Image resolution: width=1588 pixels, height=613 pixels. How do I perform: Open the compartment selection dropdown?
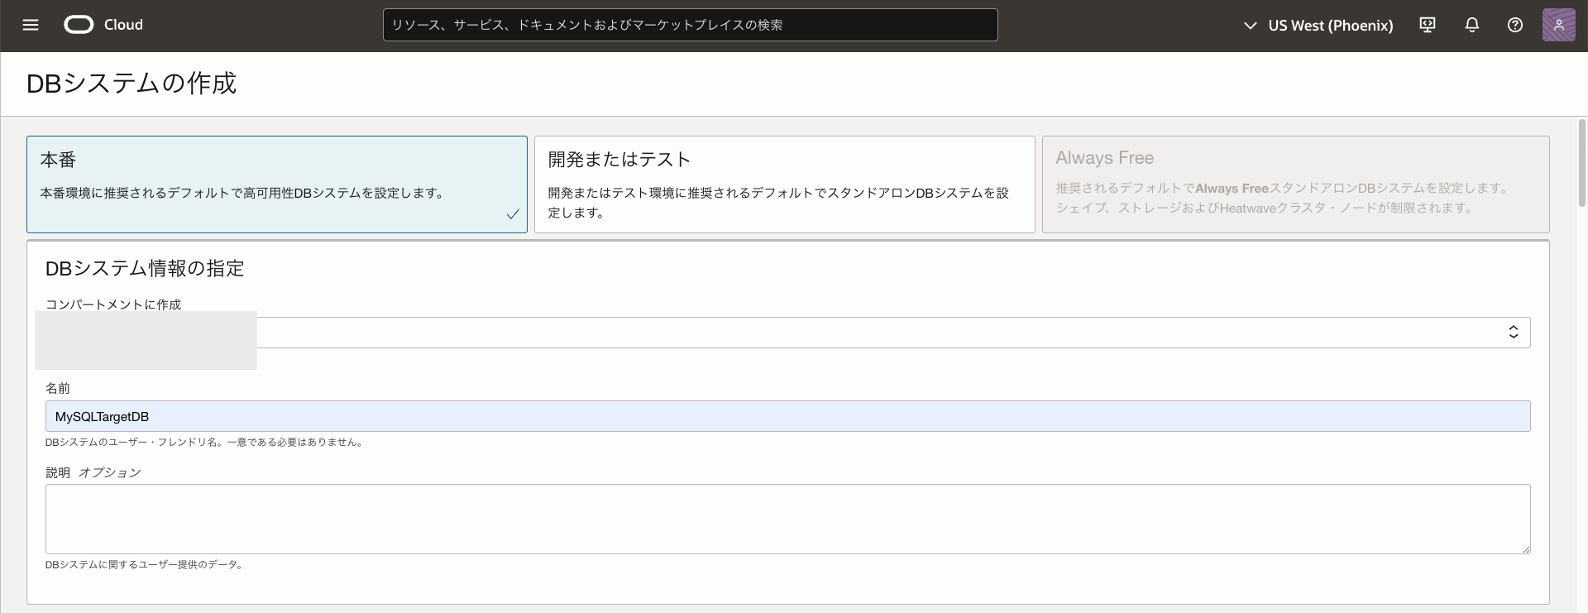pyautogui.click(x=788, y=333)
